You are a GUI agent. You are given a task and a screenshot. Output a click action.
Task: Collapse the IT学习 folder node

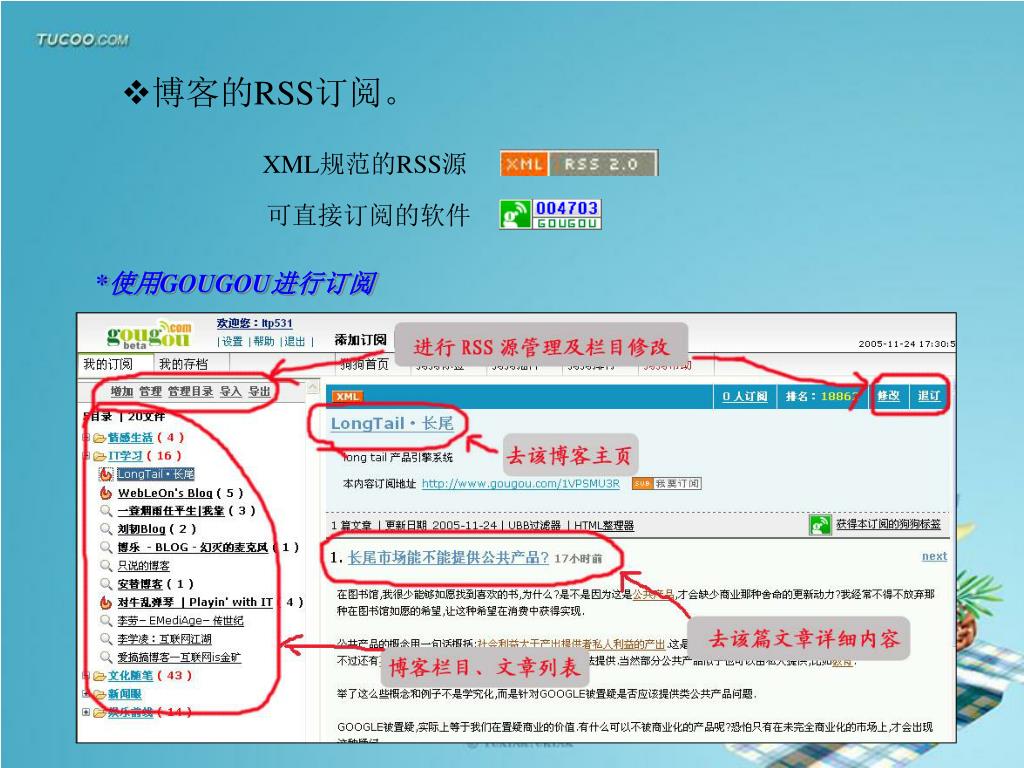tap(86, 455)
